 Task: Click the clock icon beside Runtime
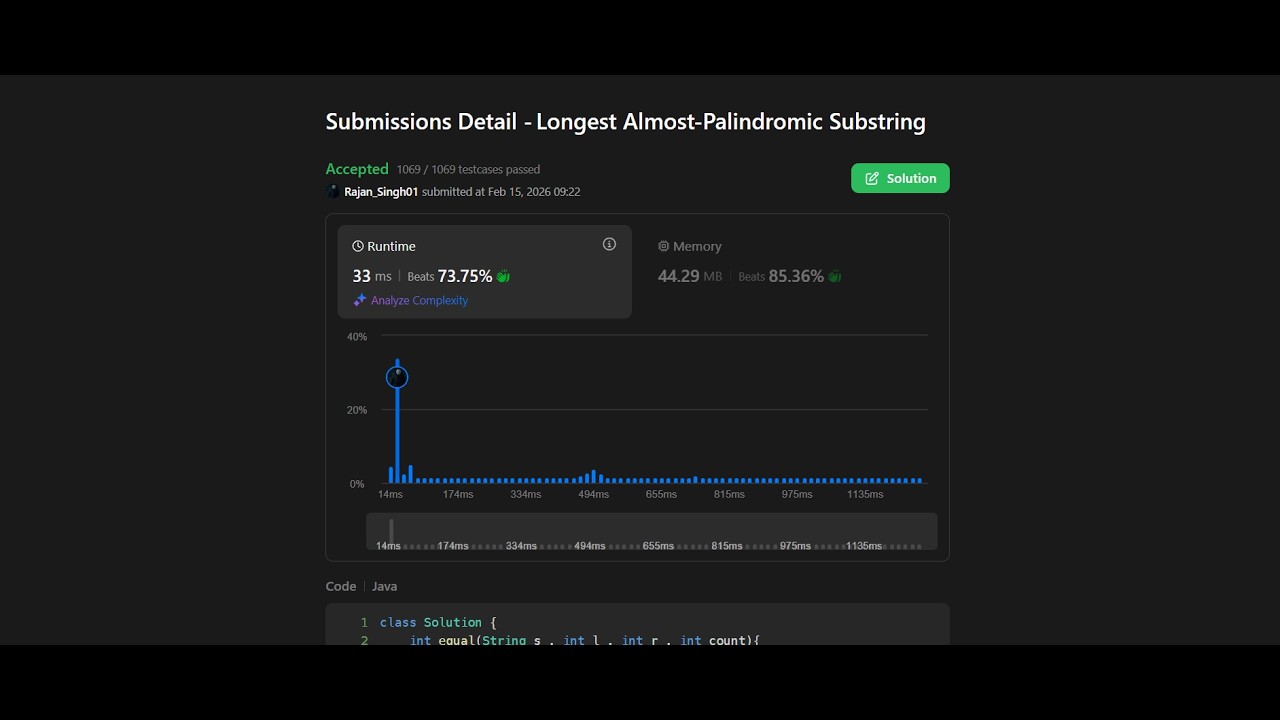pos(358,246)
